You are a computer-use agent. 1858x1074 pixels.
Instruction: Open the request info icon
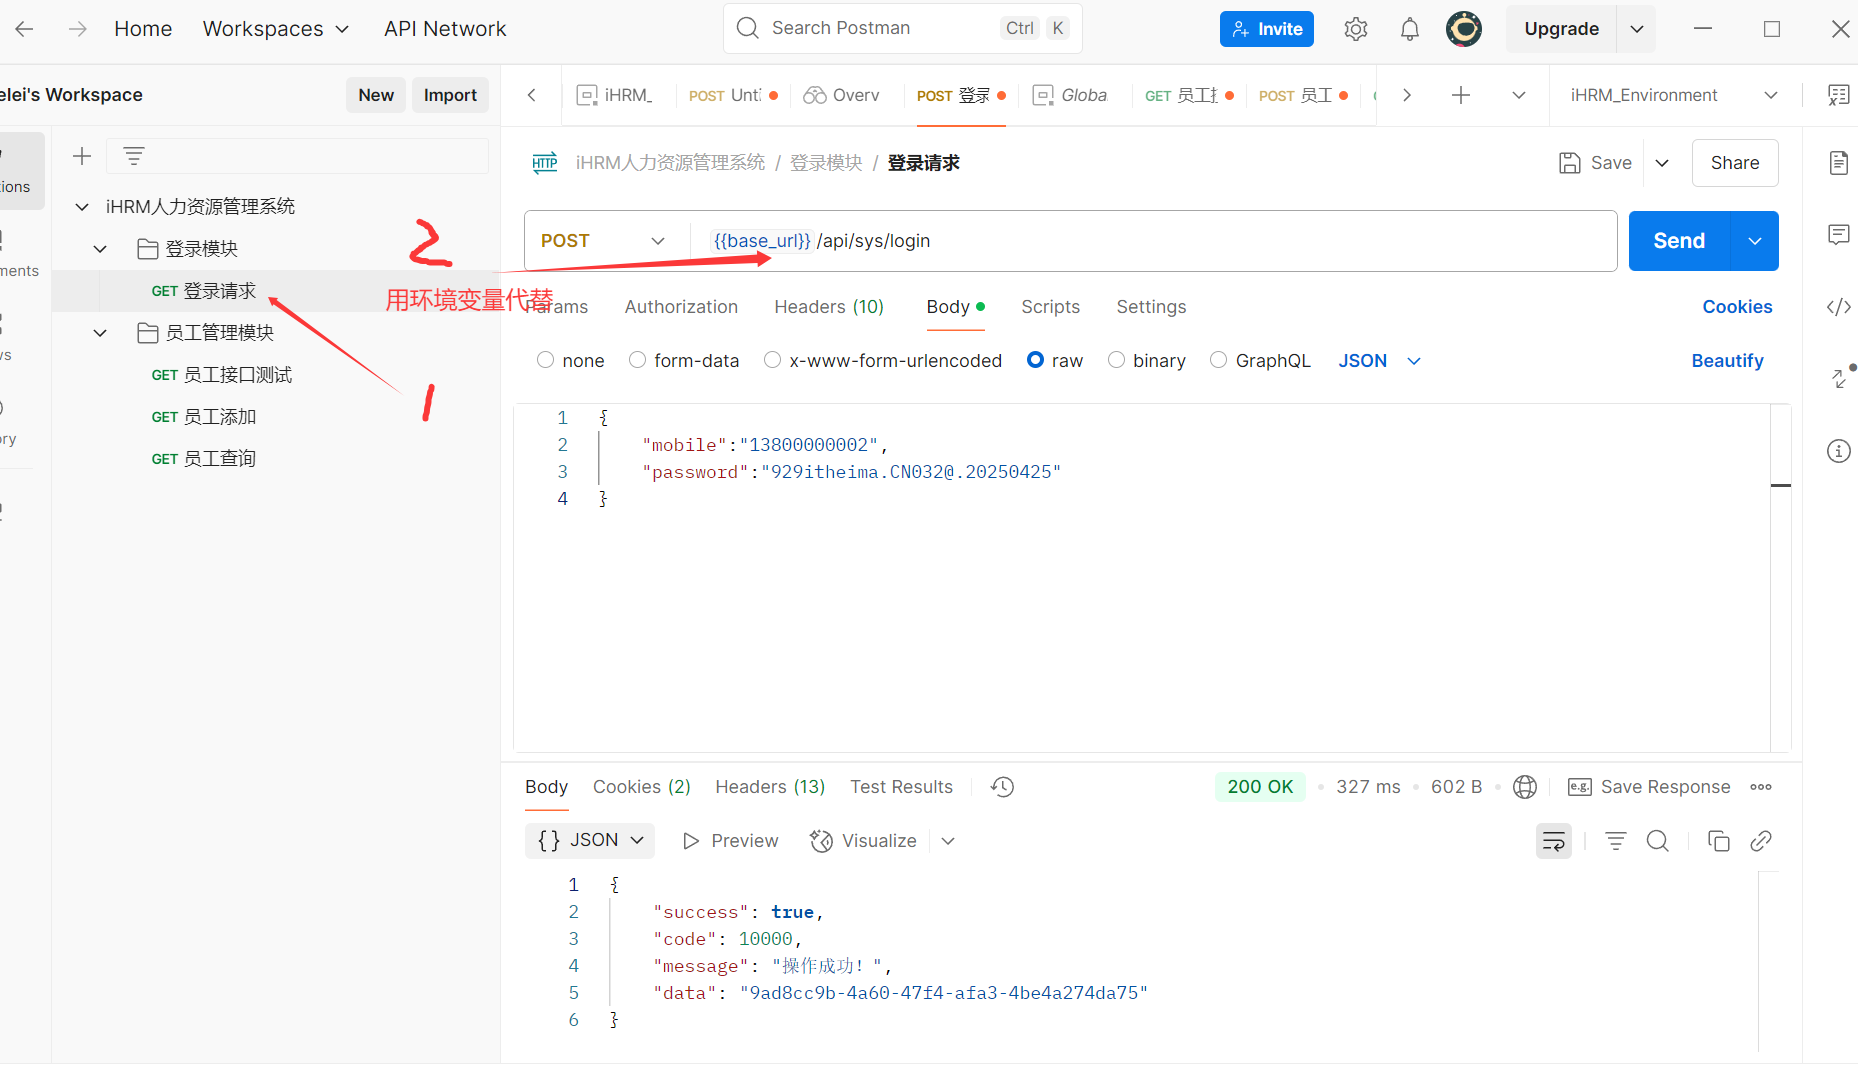click(1839, 451)
